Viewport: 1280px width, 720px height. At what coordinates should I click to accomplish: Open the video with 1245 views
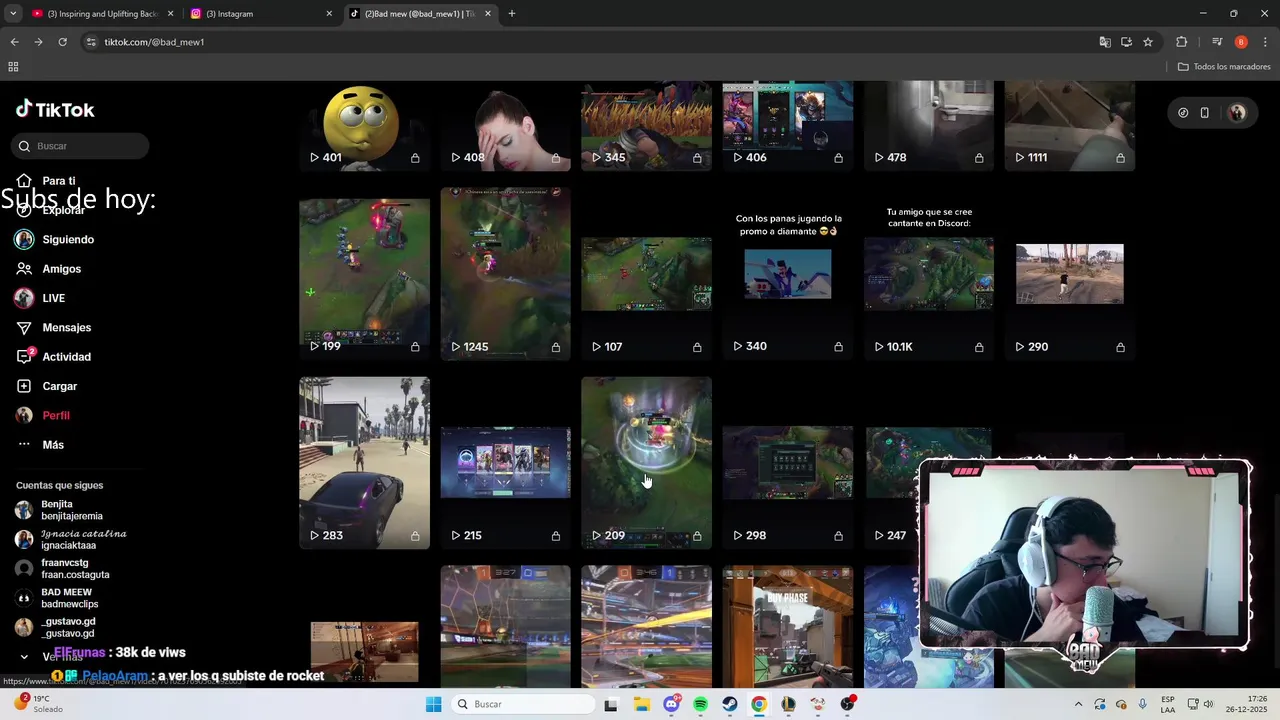[x=505, y=274]
